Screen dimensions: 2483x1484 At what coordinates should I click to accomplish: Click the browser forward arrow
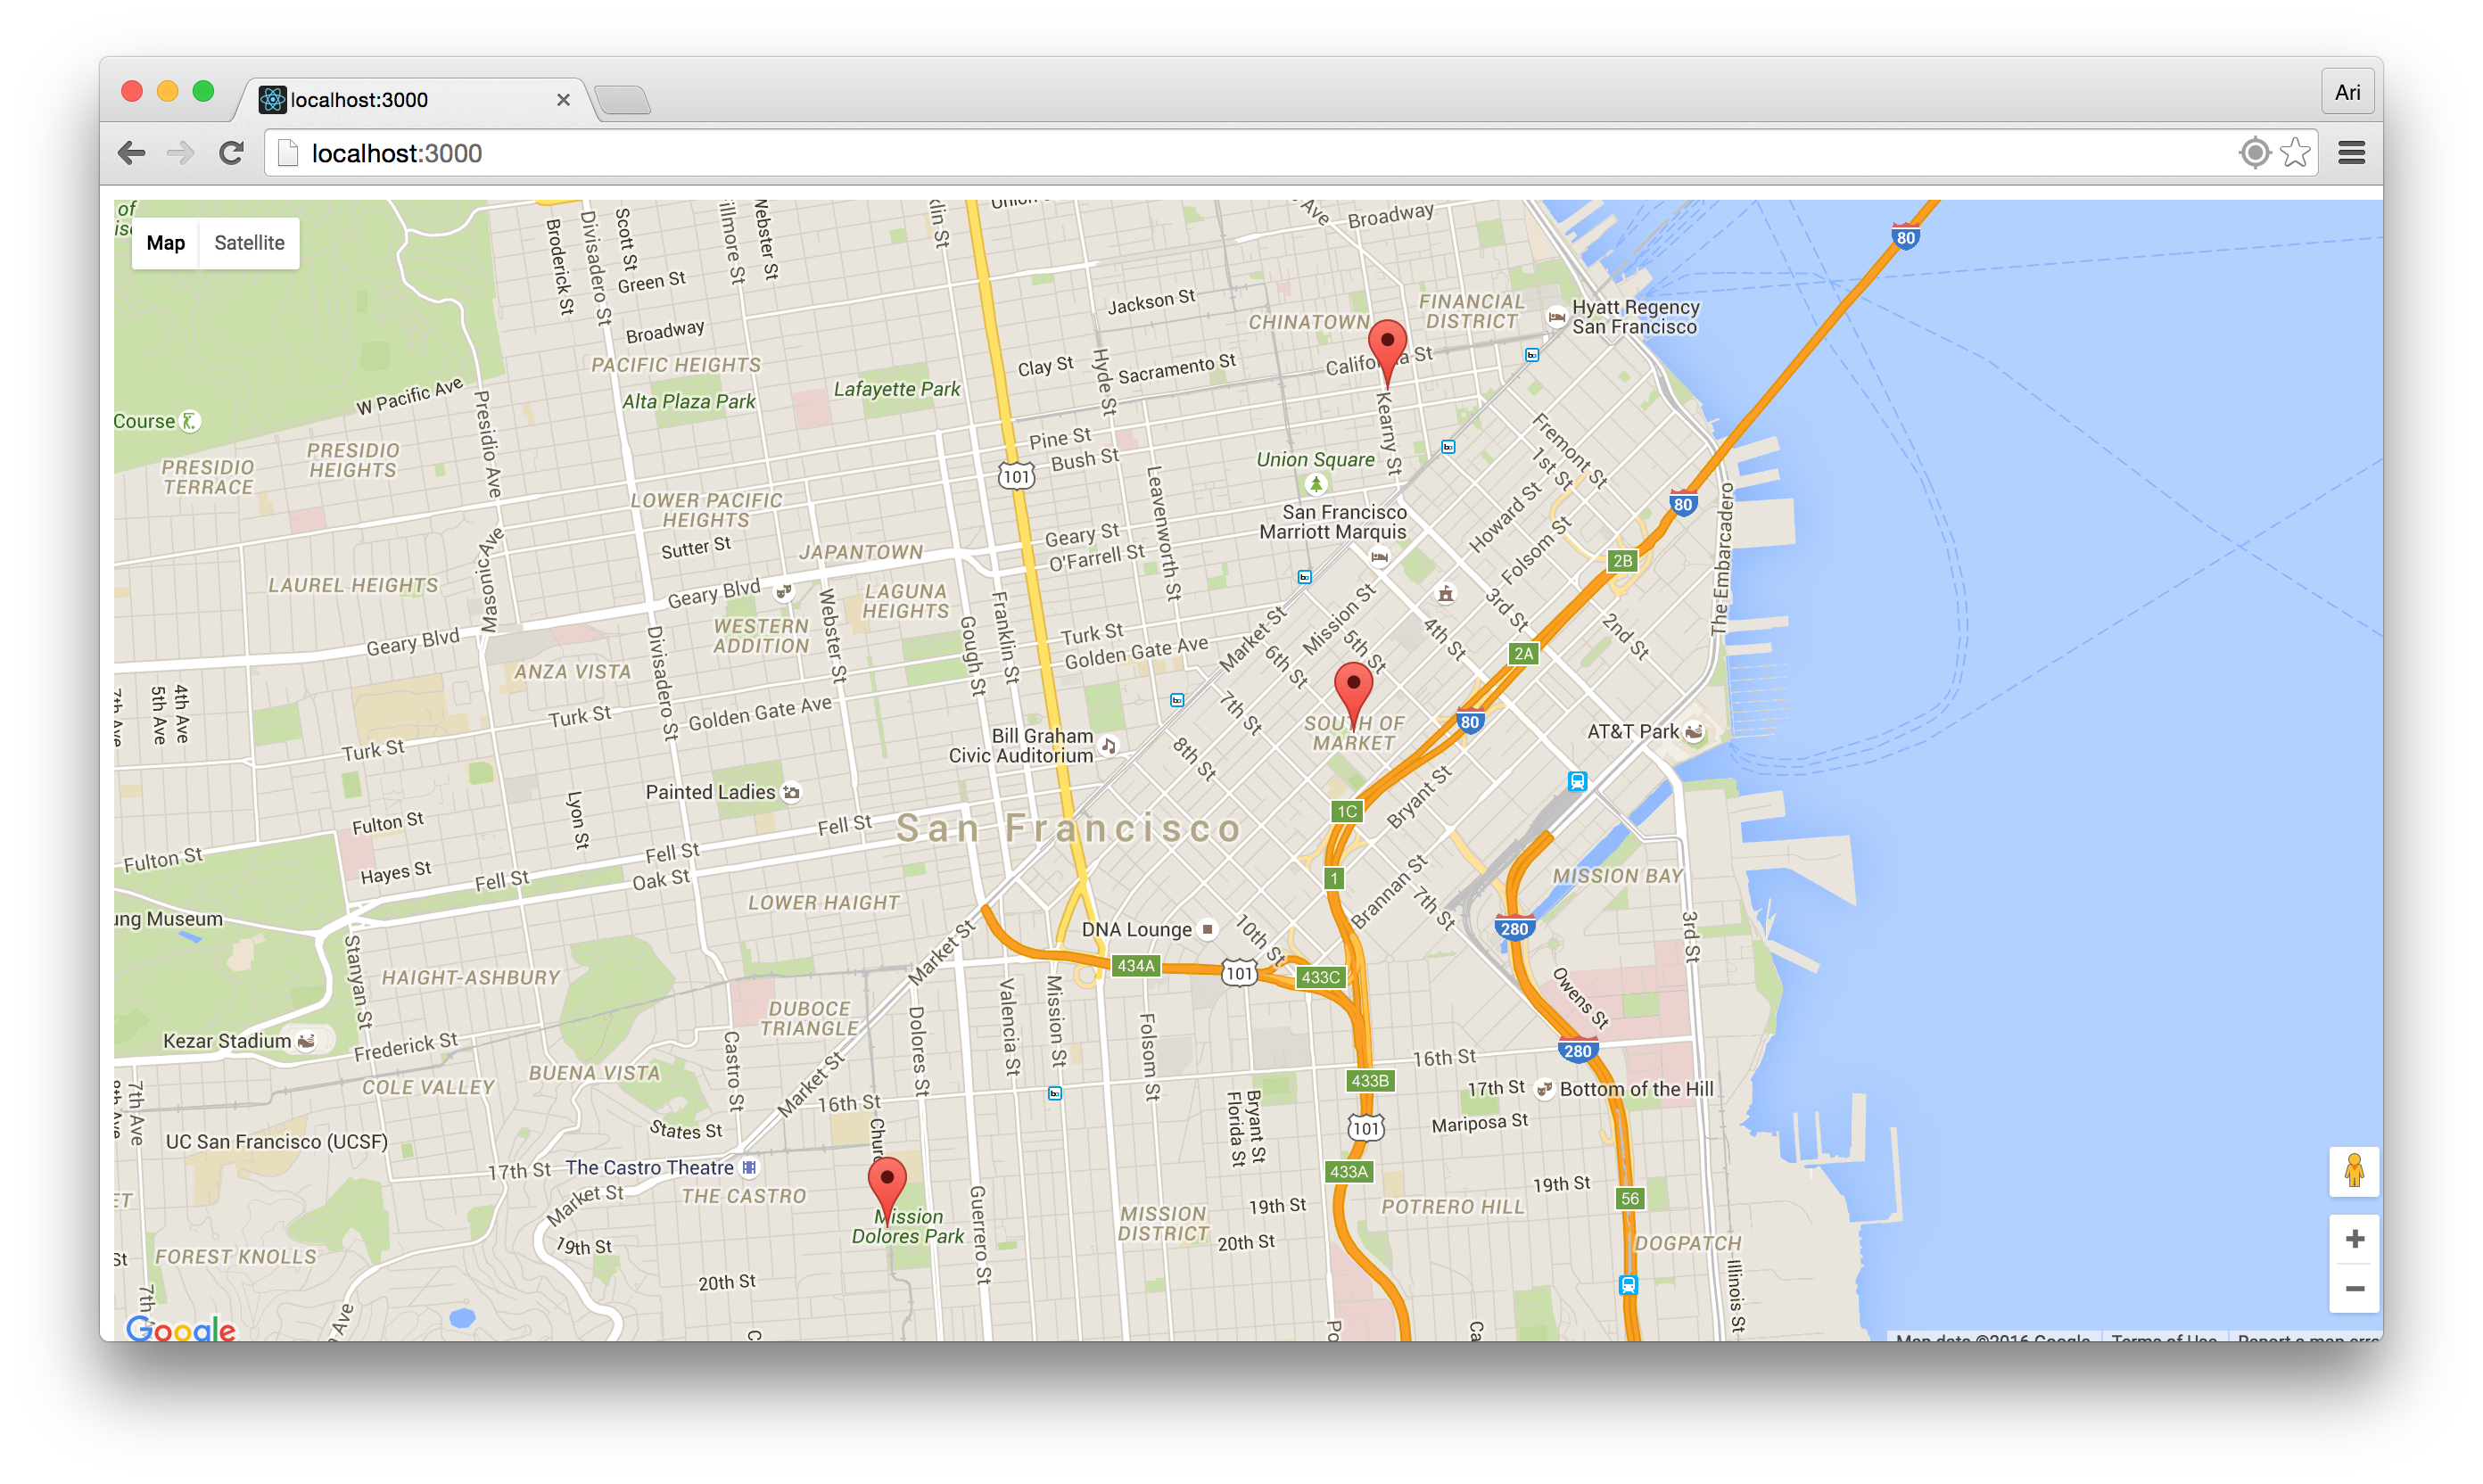[181, 153]
